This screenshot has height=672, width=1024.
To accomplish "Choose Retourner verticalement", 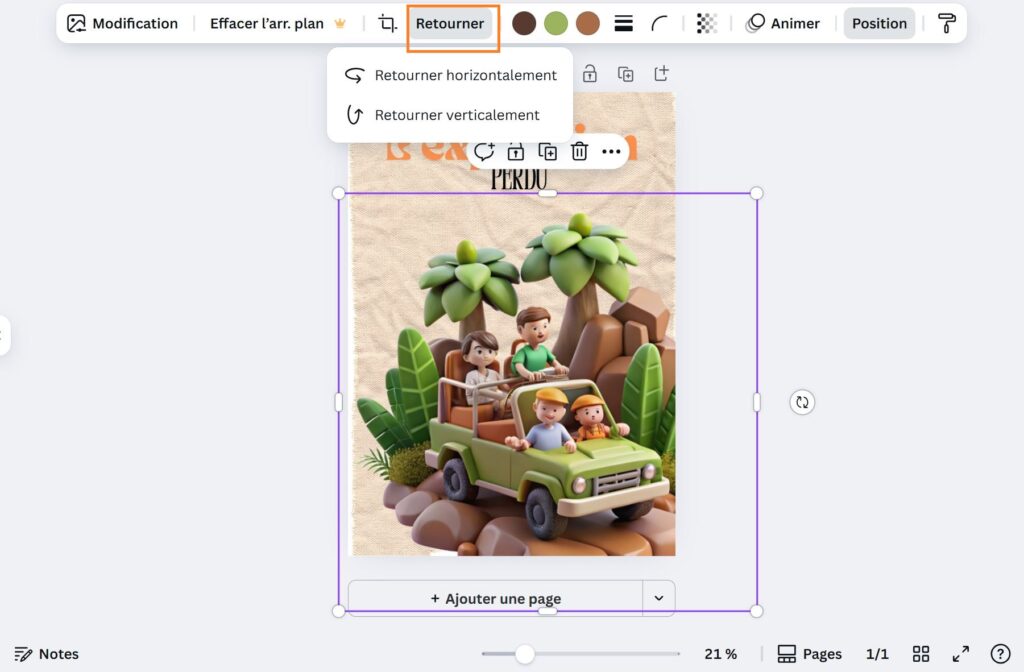I will tap(450, 115).
